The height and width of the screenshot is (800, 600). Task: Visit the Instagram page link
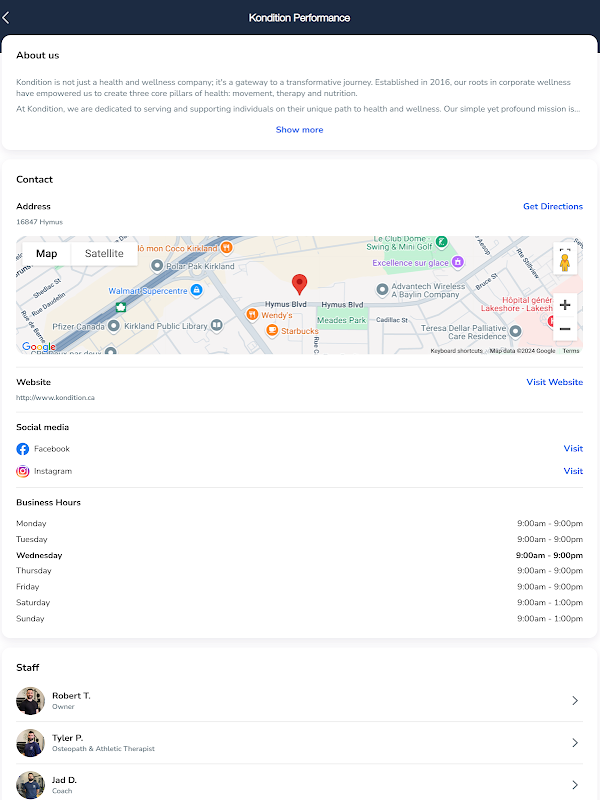573,471
